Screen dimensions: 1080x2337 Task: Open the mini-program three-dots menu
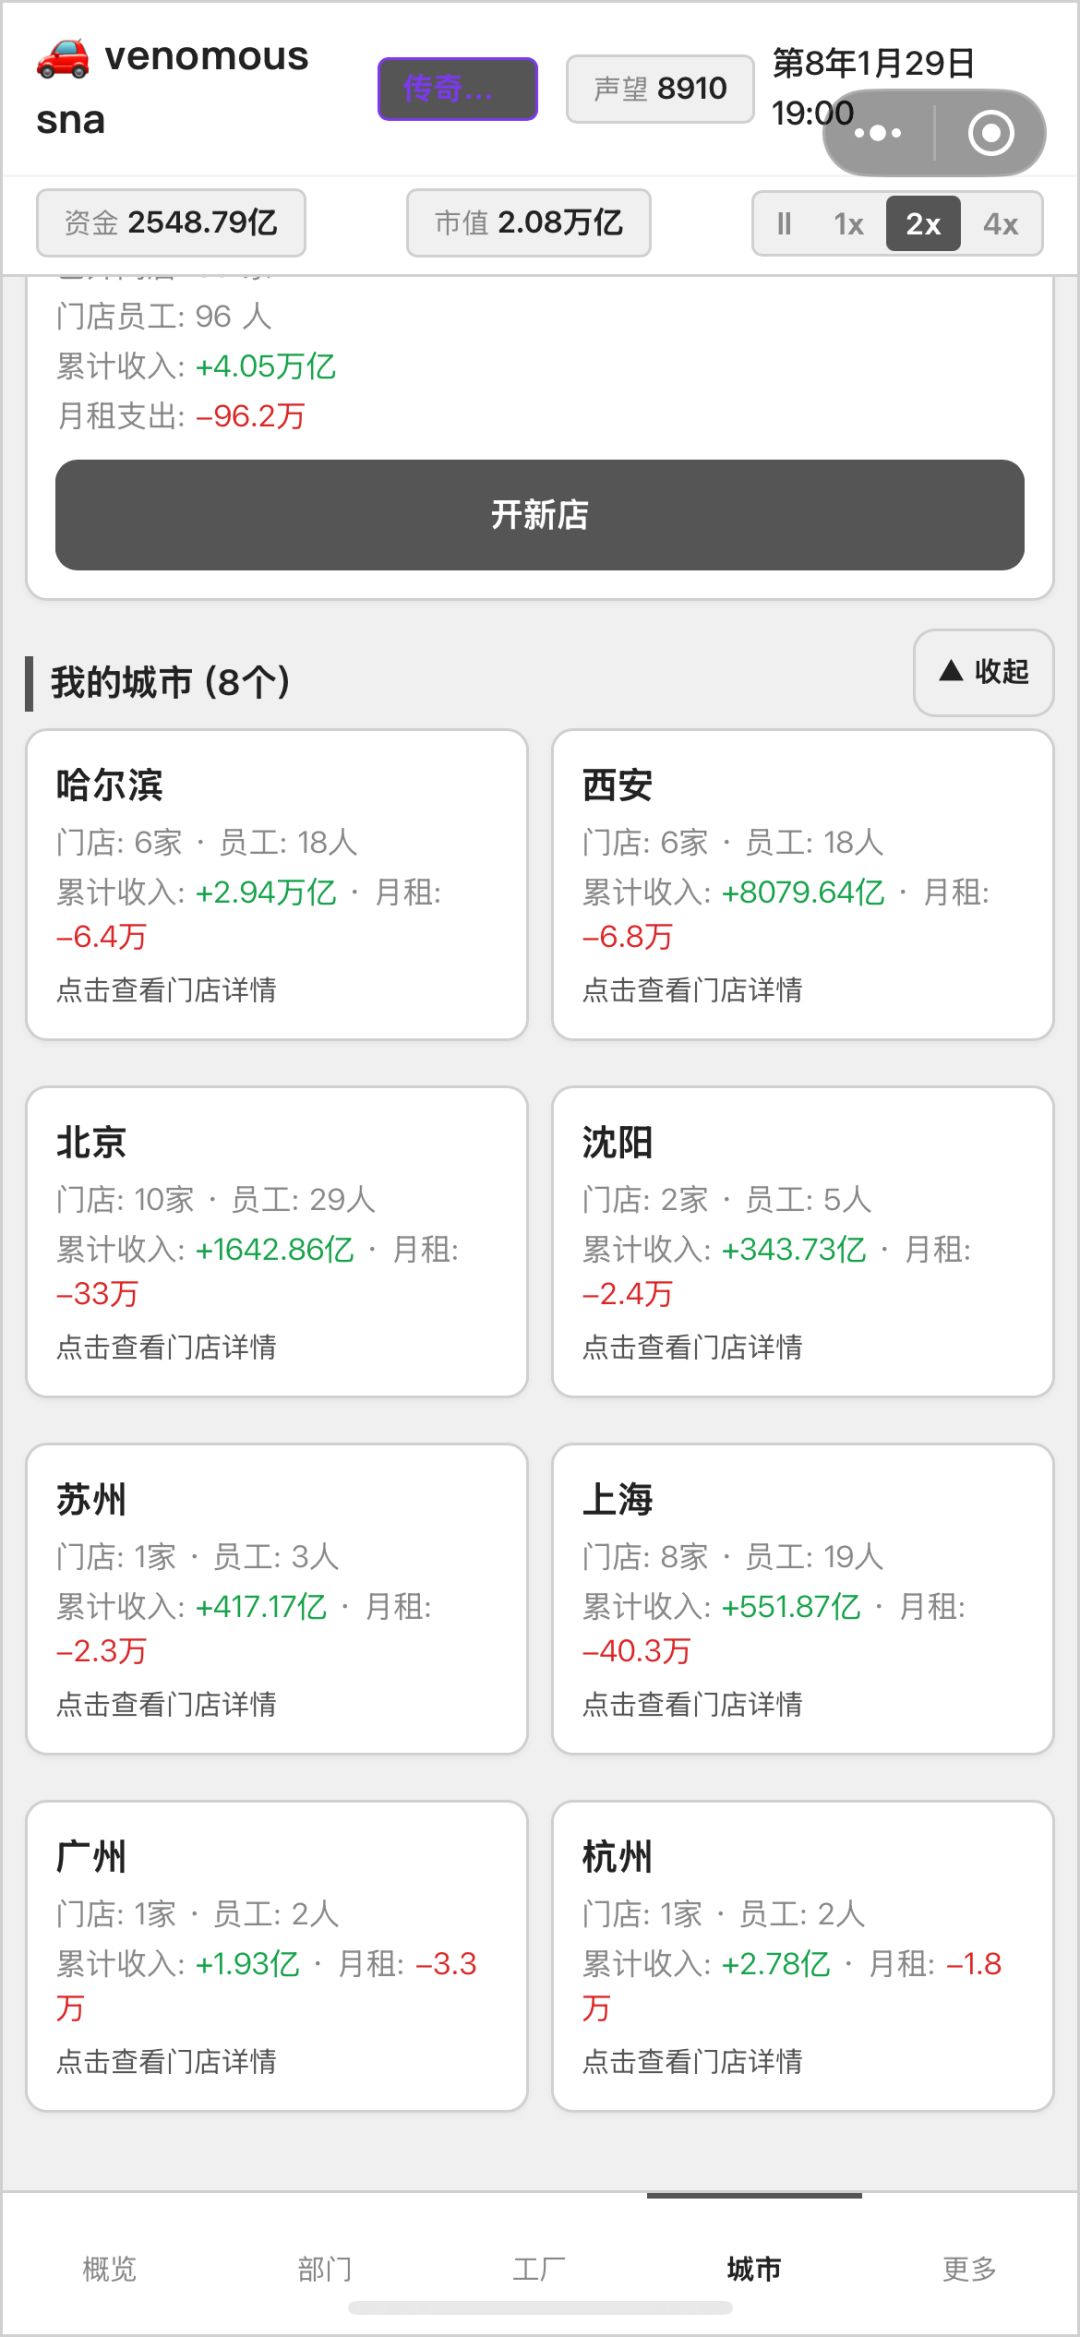point(878,133)
